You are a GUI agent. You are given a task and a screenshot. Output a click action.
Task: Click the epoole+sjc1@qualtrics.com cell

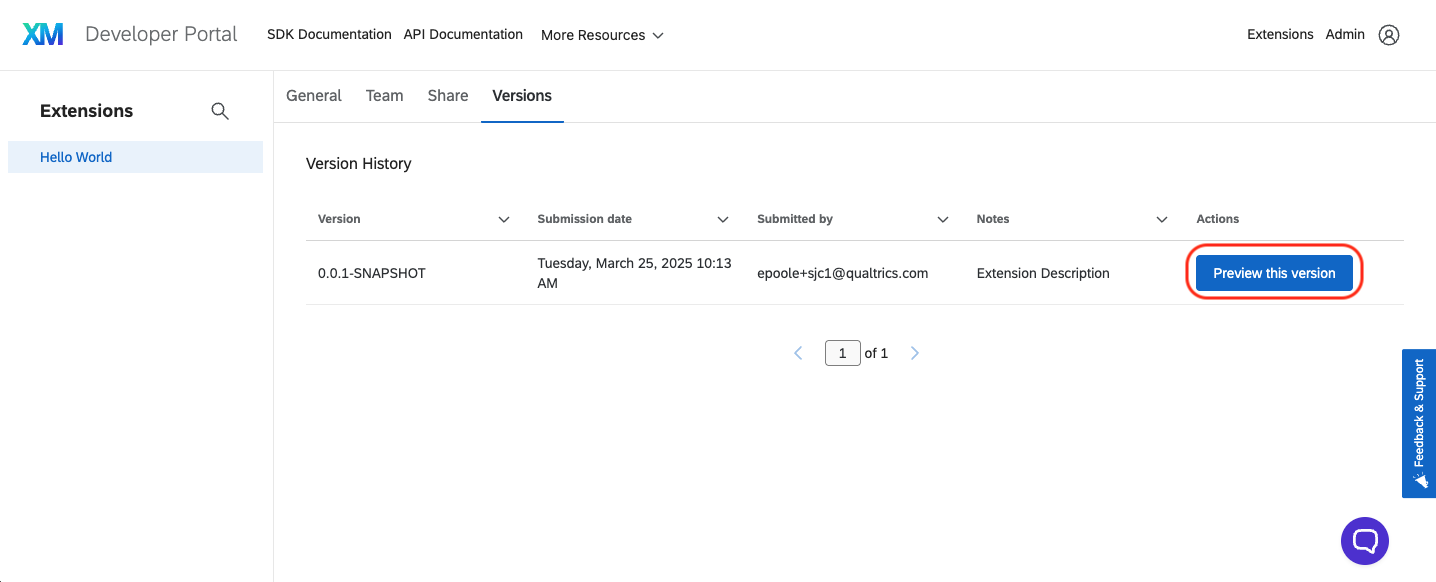(x=843, y=273)
